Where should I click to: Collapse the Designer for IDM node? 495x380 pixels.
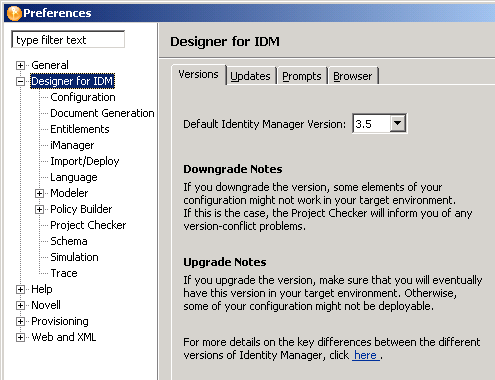coord(20,81)
